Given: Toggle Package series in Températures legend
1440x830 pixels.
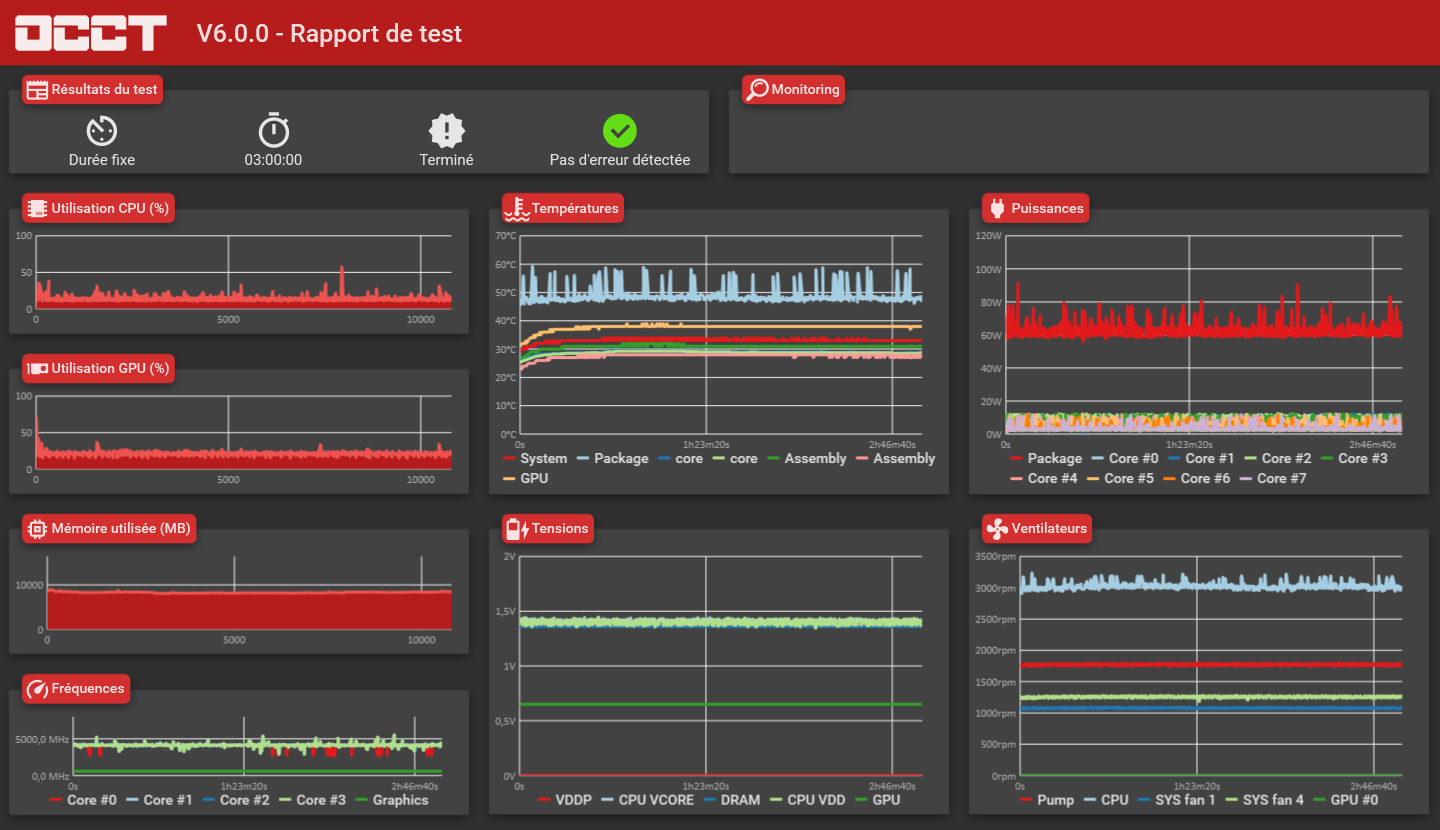Looking at the screenshot, I should click(x=611, y=458).
